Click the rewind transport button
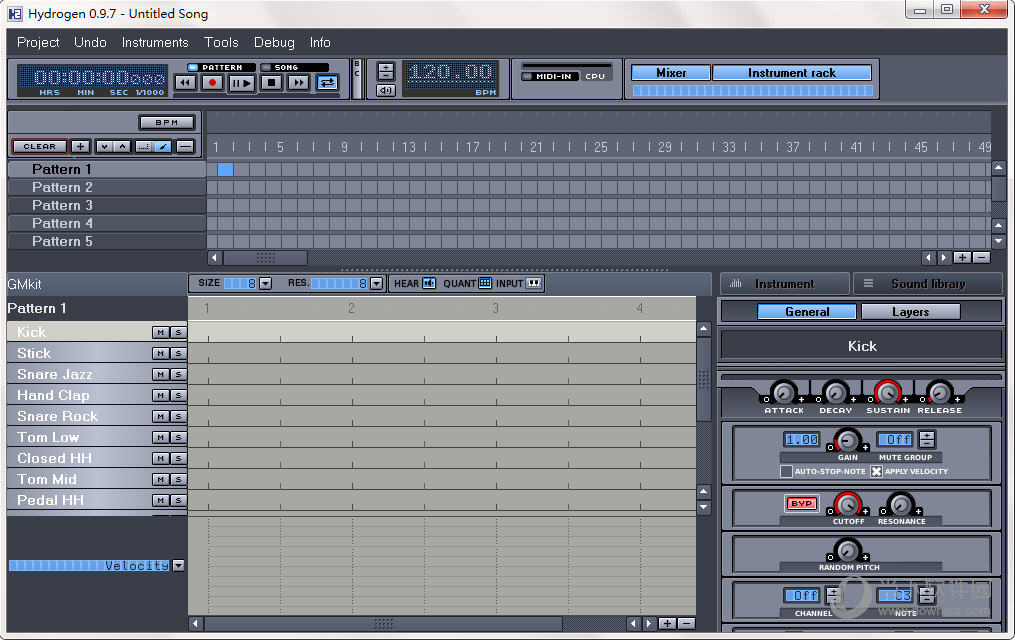 pyautogui.click(x=185, y=83)
